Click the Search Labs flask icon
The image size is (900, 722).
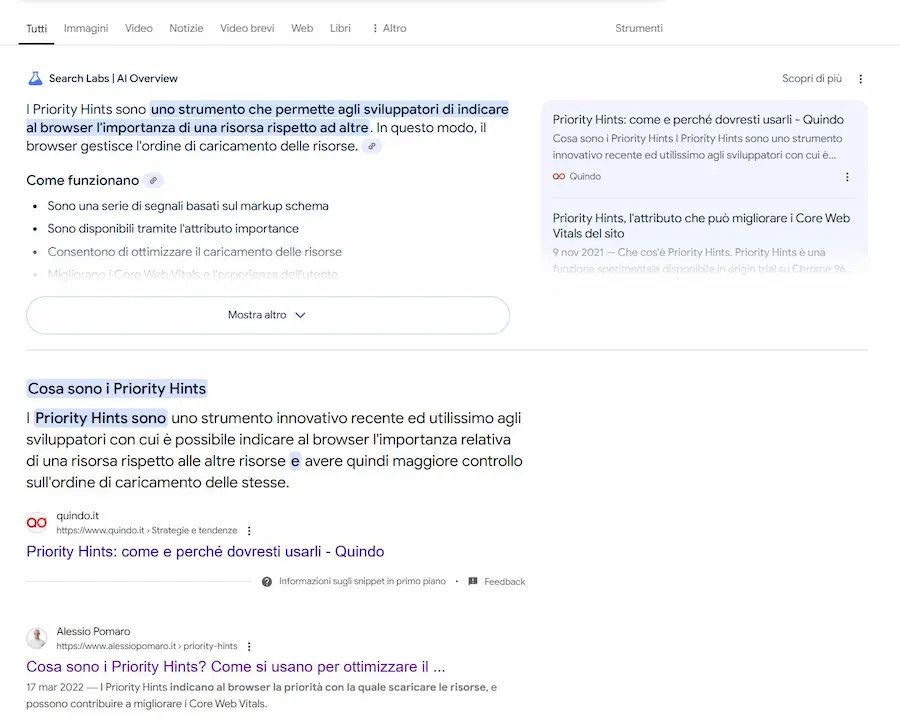[x=36, y=78]
